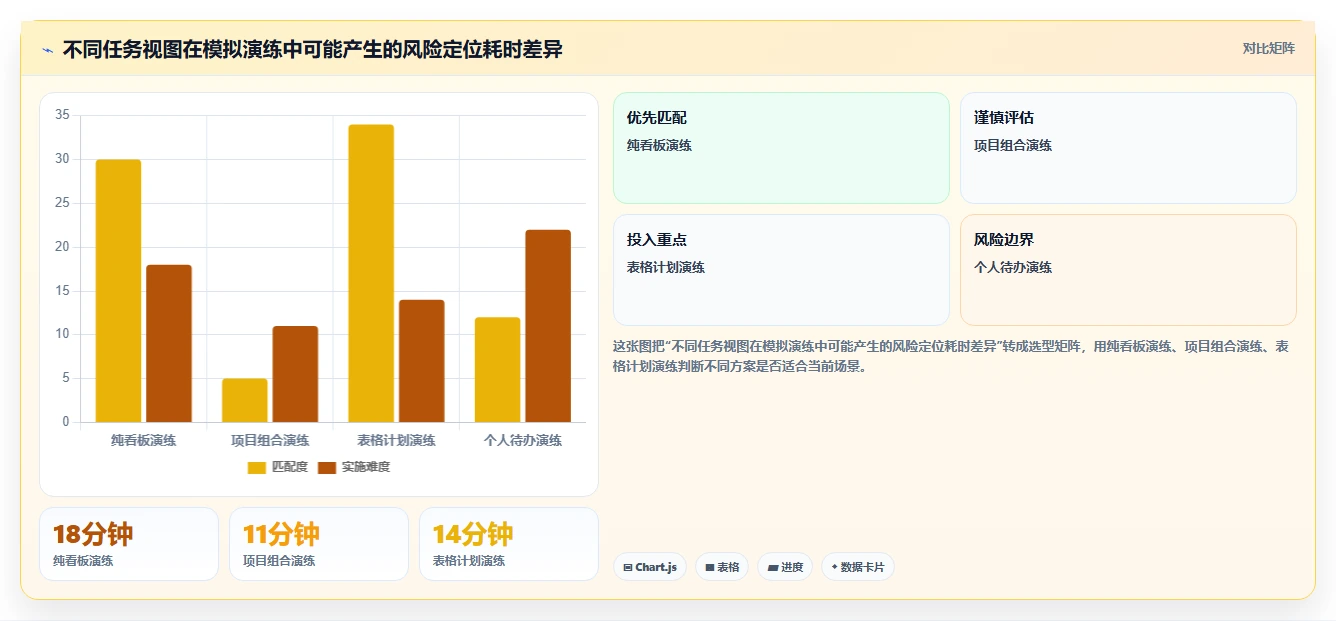Toggle the 实施难度 brown legend swatch
The width and height of the screenshot is (1336, 621).
pyautogui.click(x=327, y=467)
